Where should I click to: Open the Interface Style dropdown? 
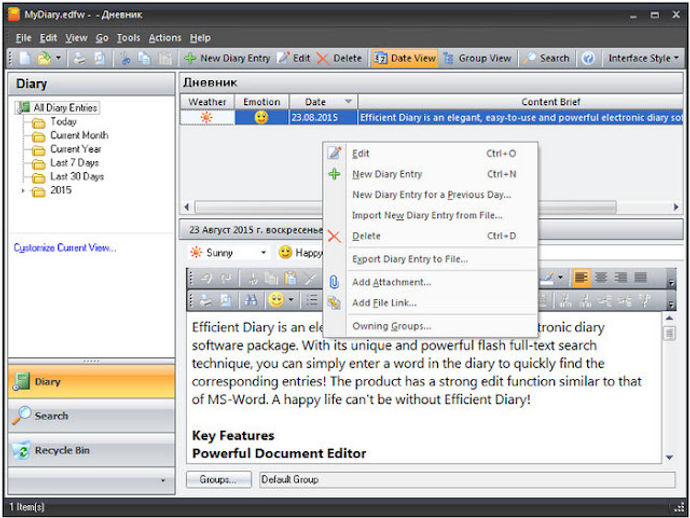point(643,58)
